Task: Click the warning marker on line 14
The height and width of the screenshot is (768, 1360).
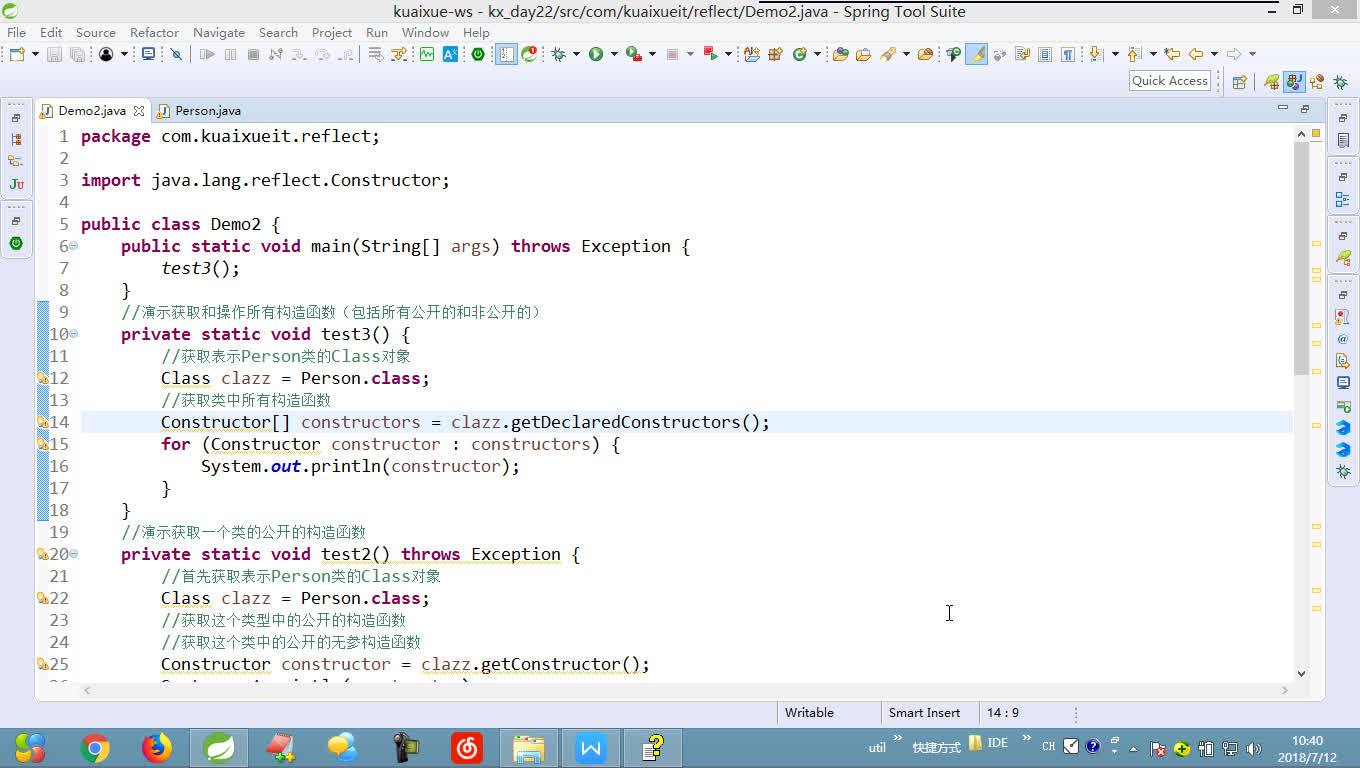Action: pyautogui.click(x=43, y=422)
